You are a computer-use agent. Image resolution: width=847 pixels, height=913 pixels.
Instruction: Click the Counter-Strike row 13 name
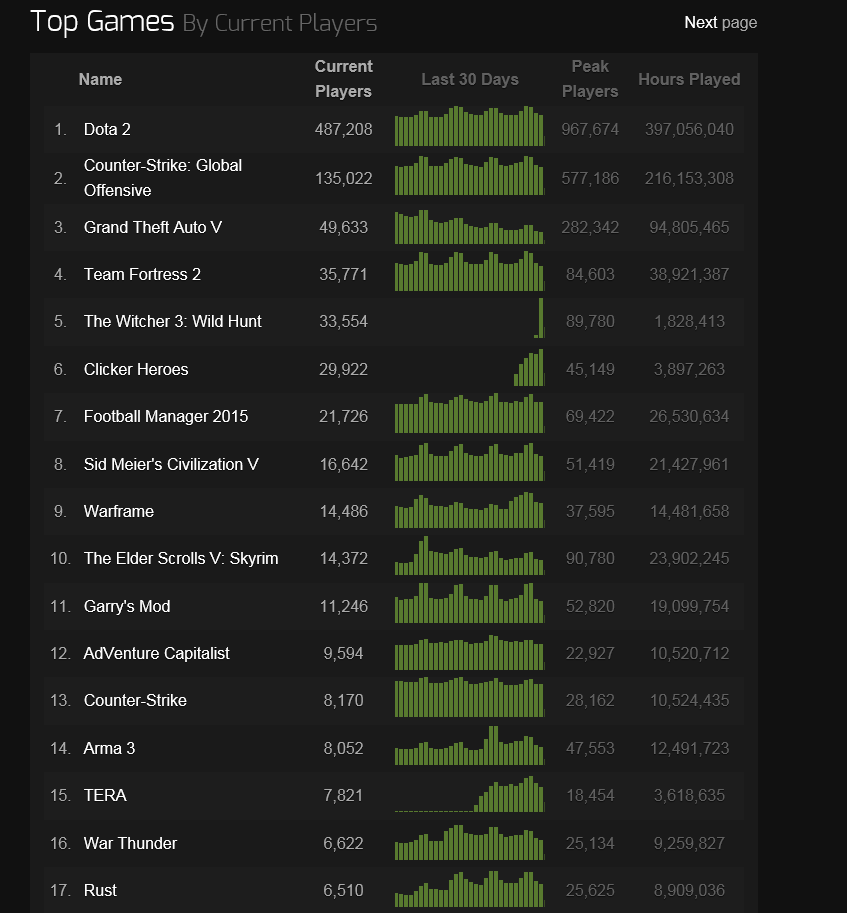135,700
